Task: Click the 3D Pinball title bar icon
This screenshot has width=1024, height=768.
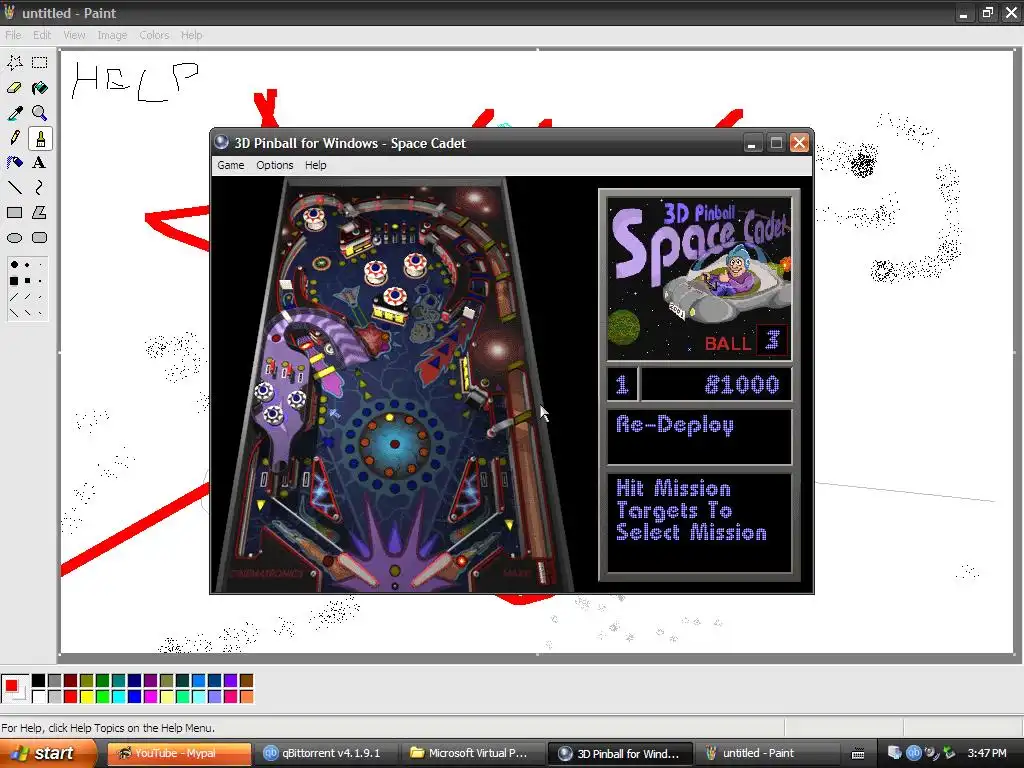Action: (x=222, y=142)
